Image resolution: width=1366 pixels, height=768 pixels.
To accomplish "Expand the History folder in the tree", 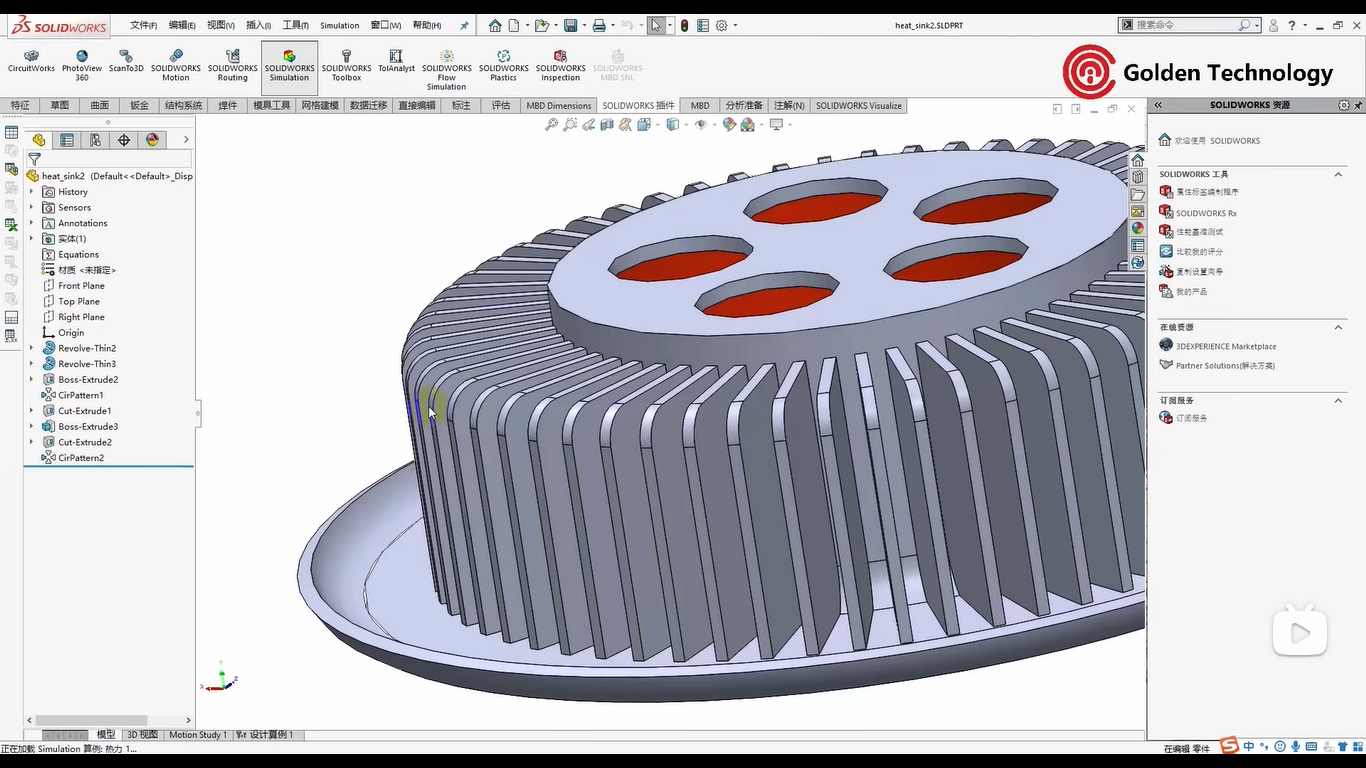I will click(31, 192).
